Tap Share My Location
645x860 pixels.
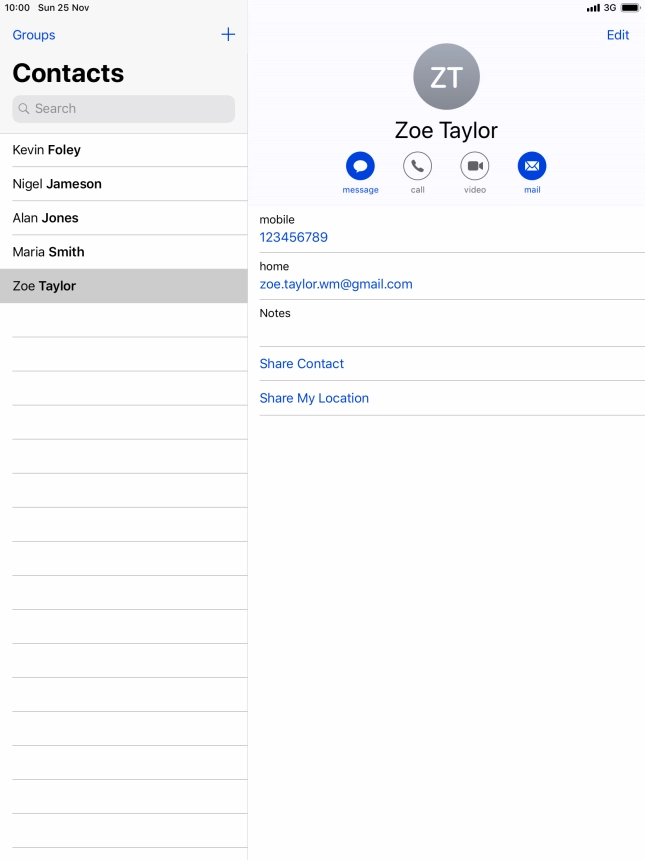click(314, 398)
